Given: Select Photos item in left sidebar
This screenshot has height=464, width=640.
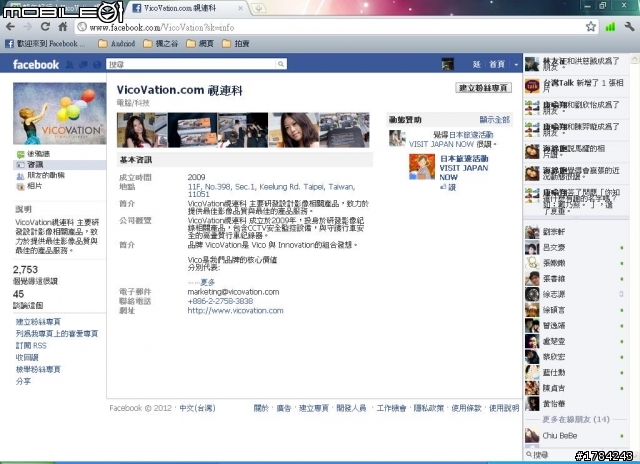Looking at the screenshot, I should [29, 186].
